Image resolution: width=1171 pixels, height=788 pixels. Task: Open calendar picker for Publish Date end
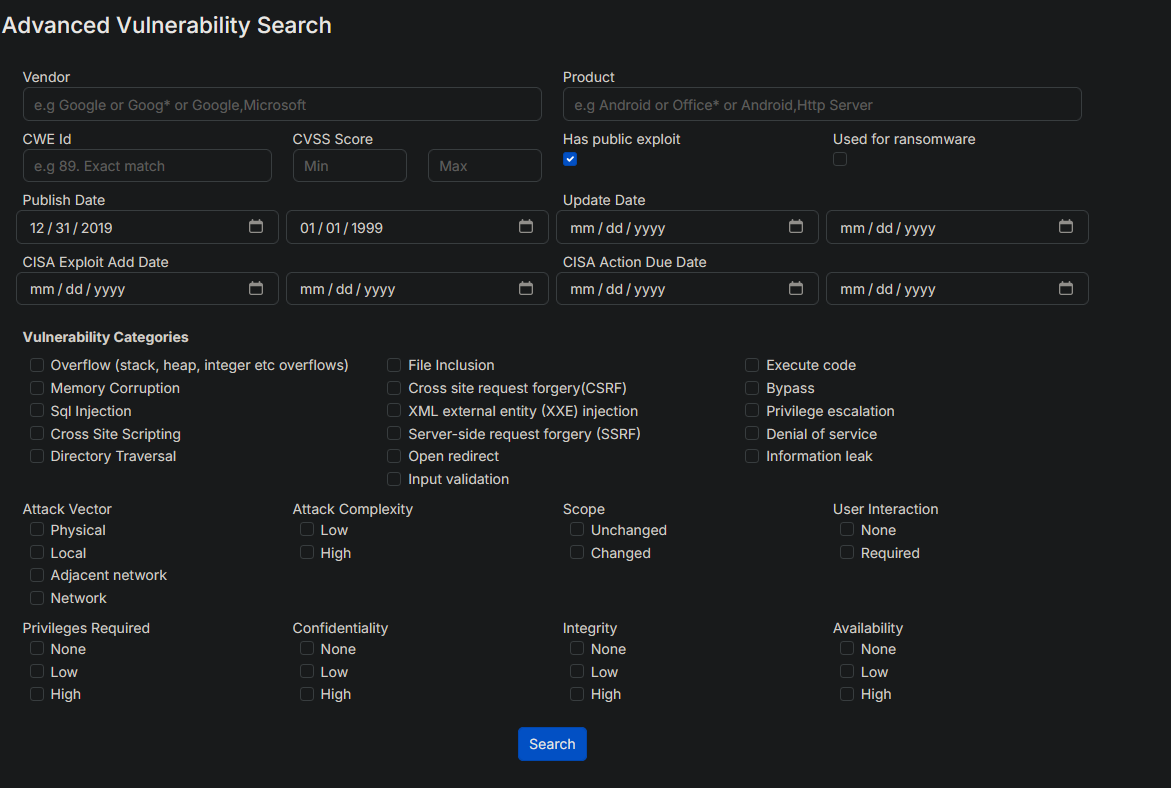tap(526, 227)
